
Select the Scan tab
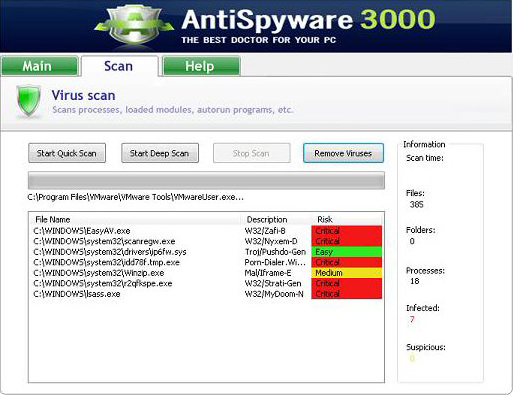119,66
